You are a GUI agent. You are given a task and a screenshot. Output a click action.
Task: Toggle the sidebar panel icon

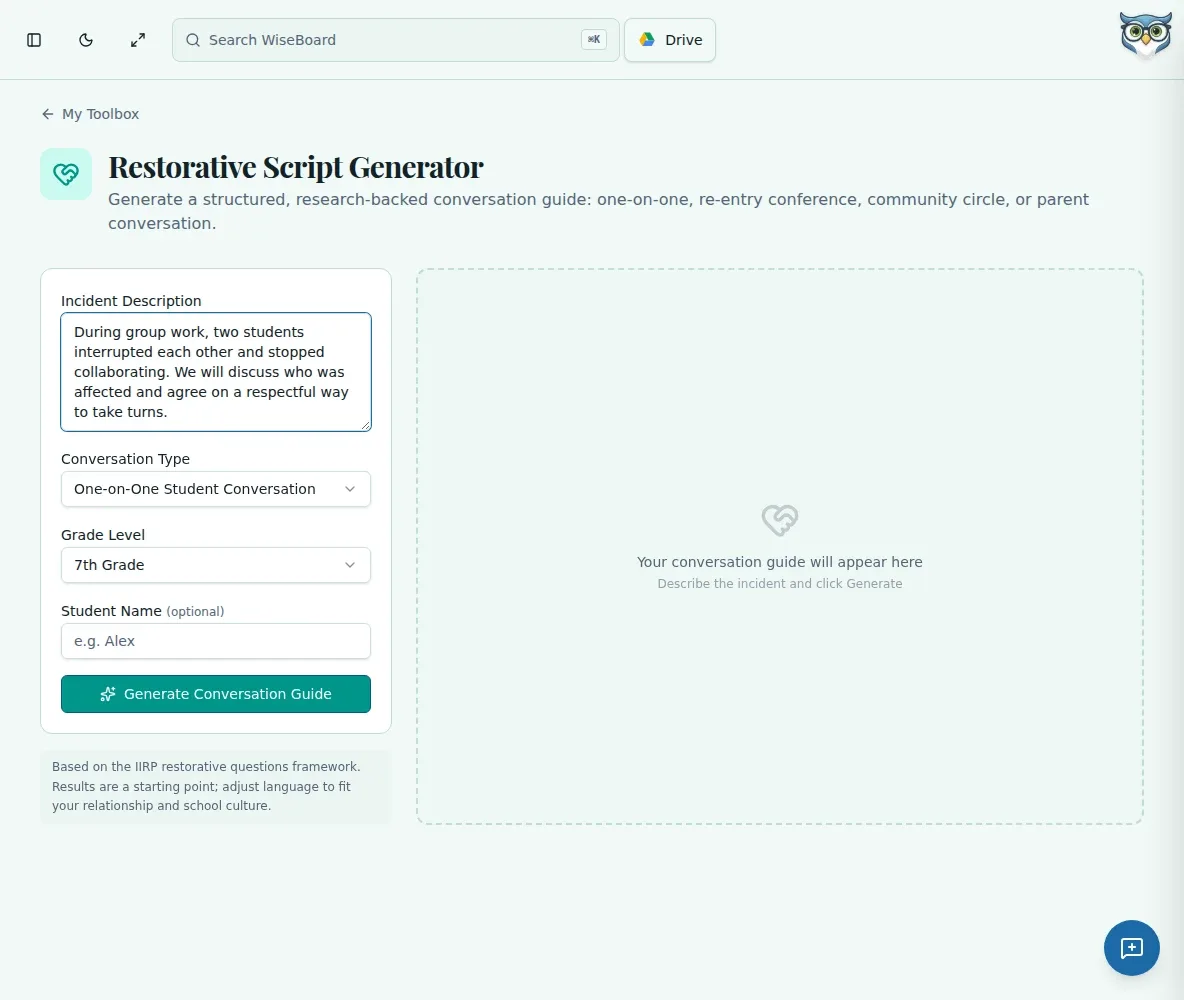[34, 40]
